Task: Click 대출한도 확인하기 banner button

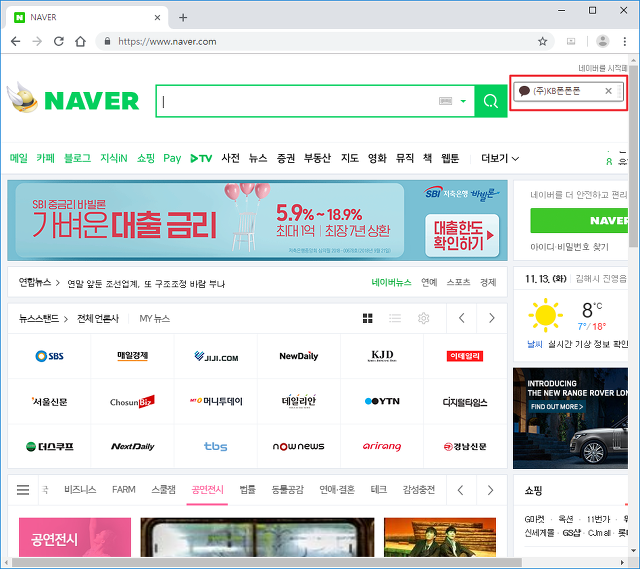Action: (462, 236)
